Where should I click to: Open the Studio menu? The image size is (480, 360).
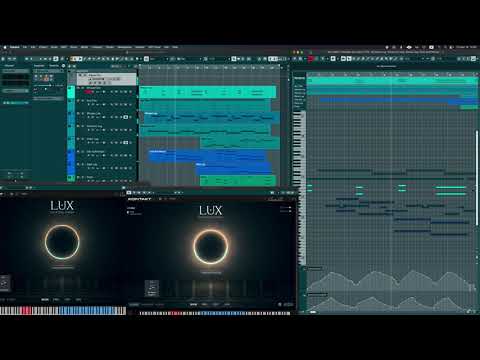pyautogui.click(x=110, y=47)
